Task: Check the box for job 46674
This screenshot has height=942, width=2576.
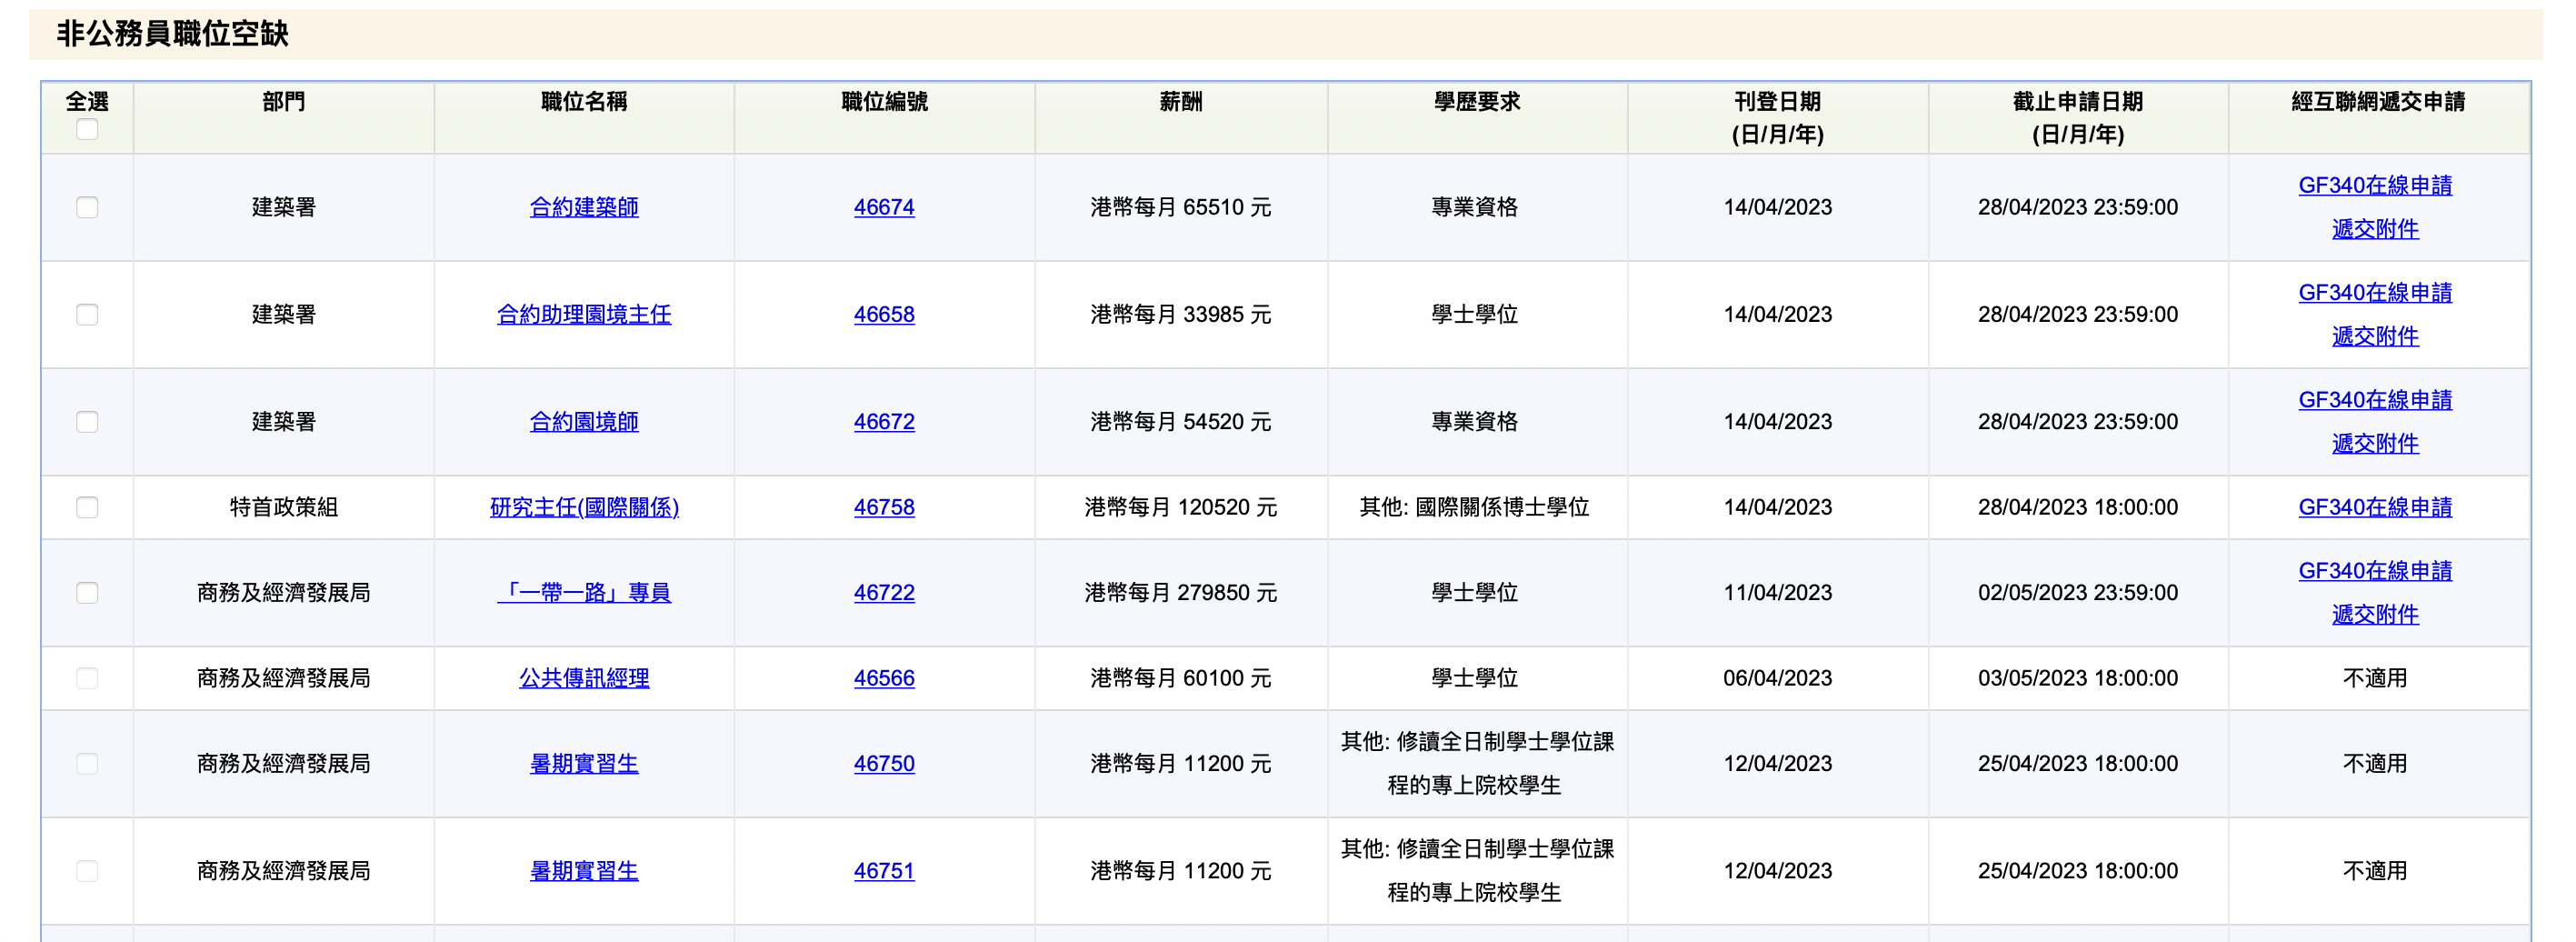Action: pos(87,207)
